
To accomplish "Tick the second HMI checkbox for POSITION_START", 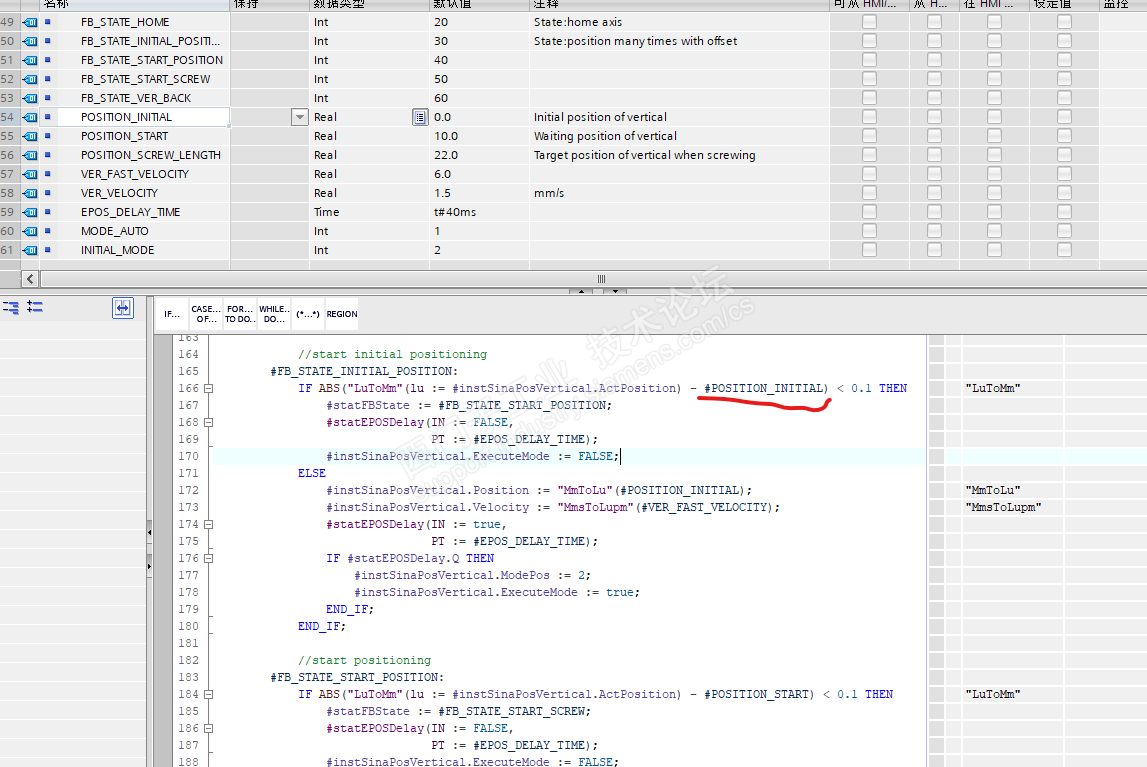I will [x=934, y=136].
